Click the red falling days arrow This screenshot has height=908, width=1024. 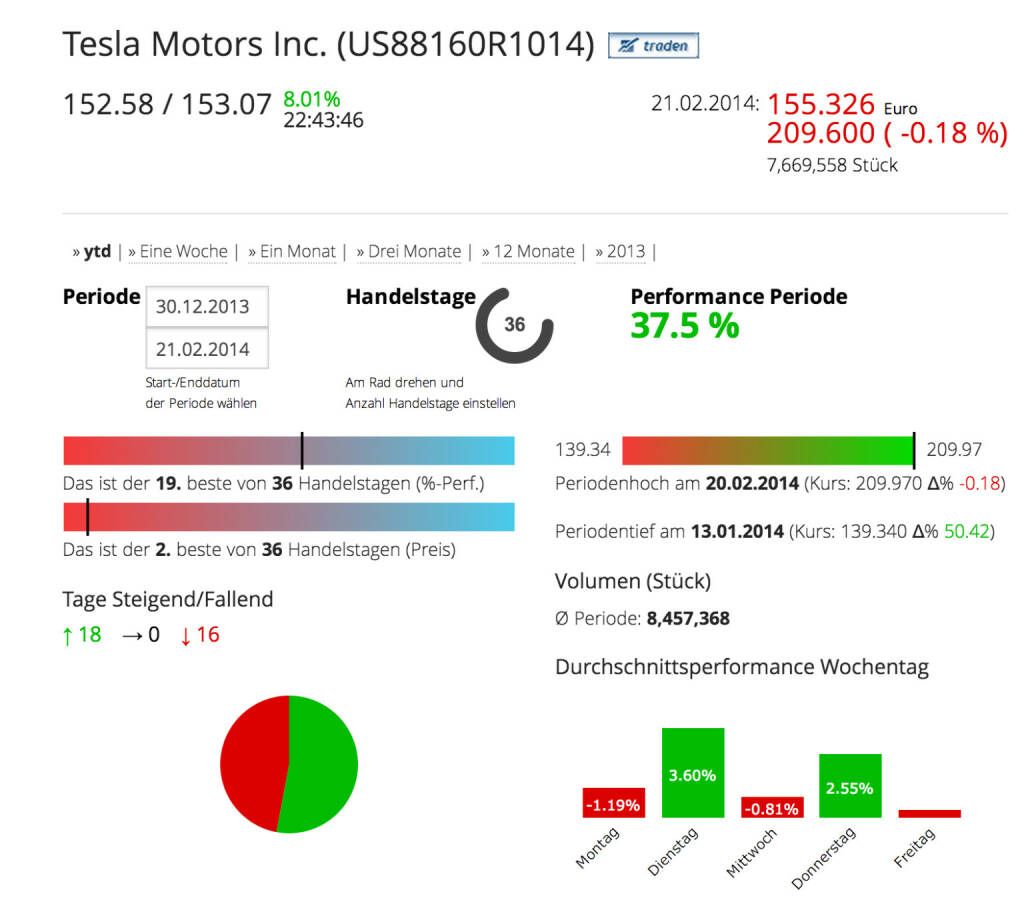(185, 635)
